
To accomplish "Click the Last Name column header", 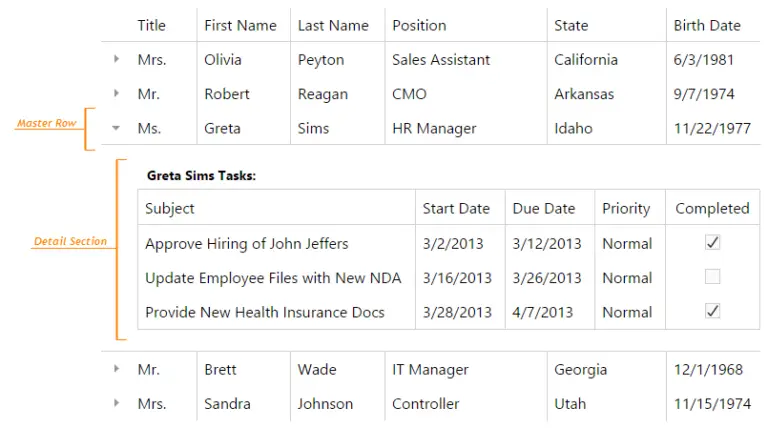I will point(333,25).
